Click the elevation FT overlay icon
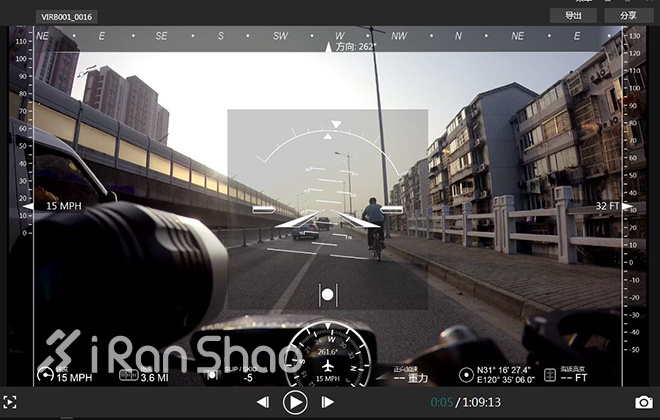The height and width of the screenshot is (420, 660). point(549,374)
